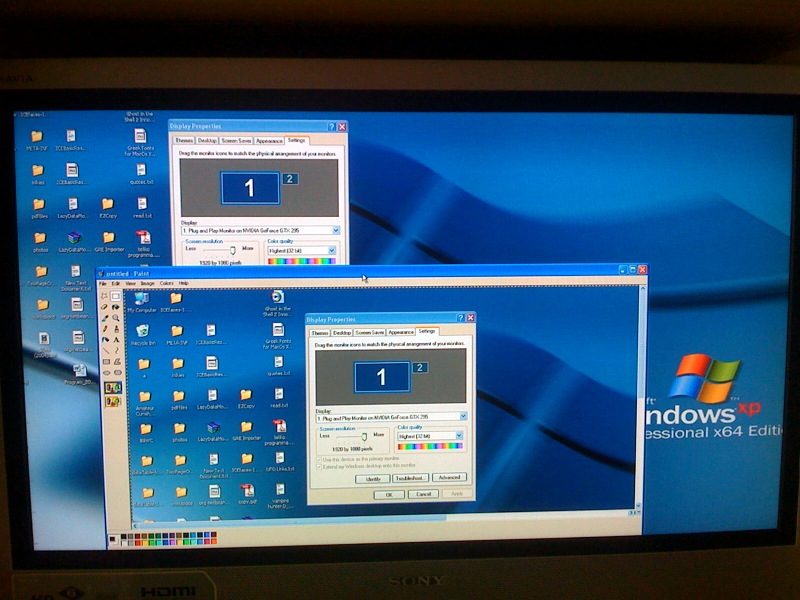Open the View menu in Paint
The image size is (800, 600).
[x=131, y=283]
